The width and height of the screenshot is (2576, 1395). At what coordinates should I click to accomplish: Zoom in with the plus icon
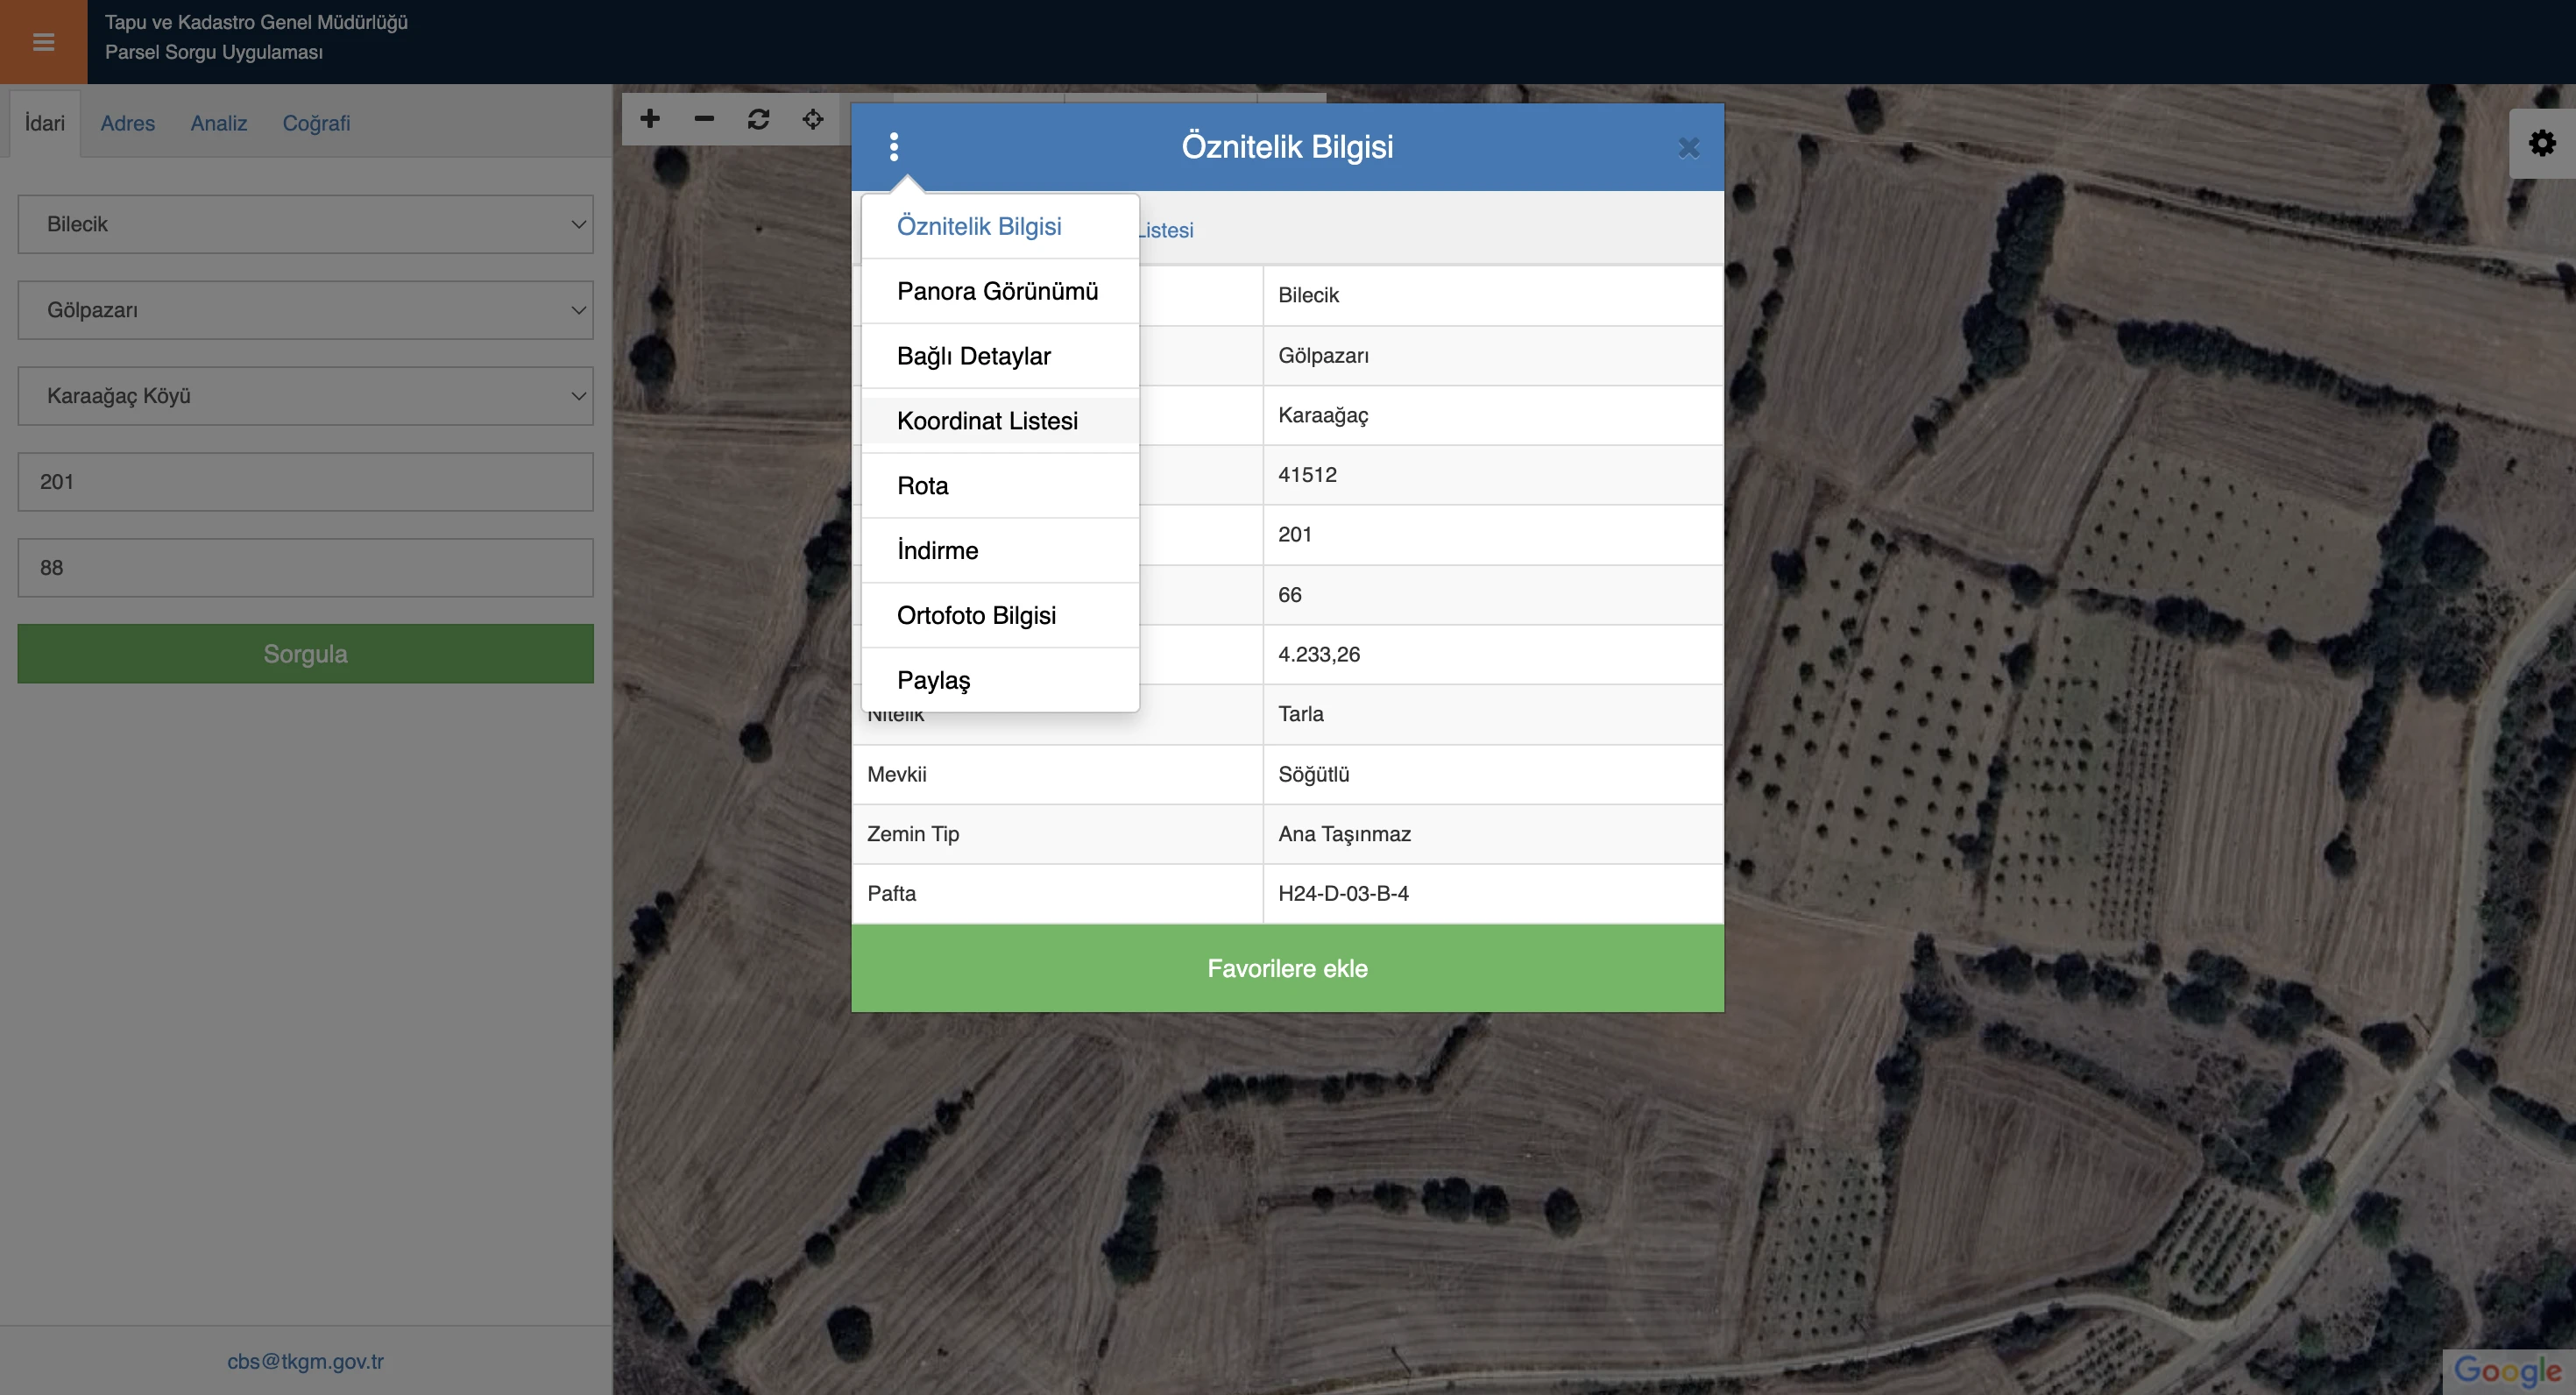650,119
